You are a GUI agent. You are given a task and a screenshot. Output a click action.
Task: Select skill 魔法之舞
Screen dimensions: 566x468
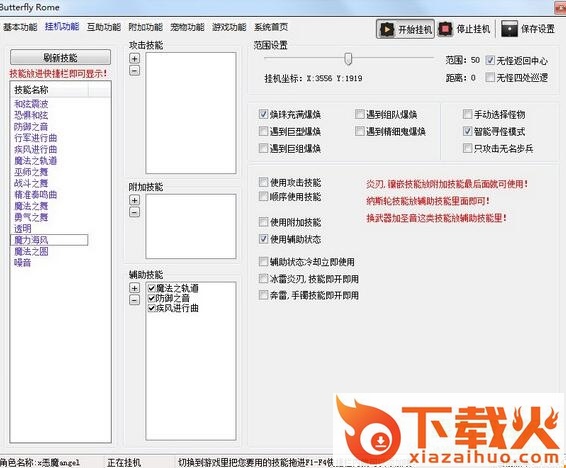[x=31, y=206]
